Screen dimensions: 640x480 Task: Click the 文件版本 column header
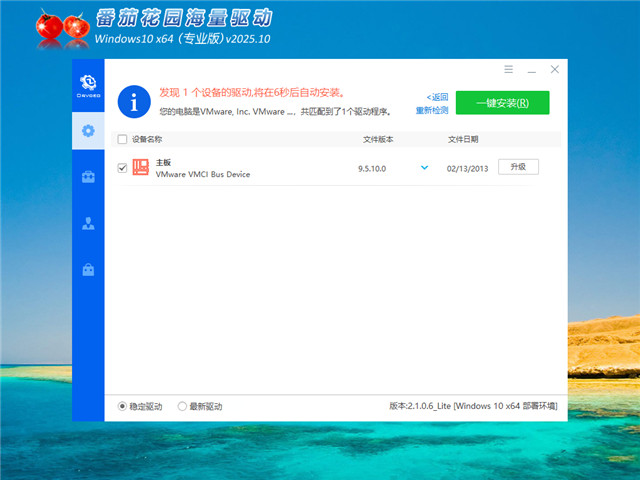tap(378, 140)
